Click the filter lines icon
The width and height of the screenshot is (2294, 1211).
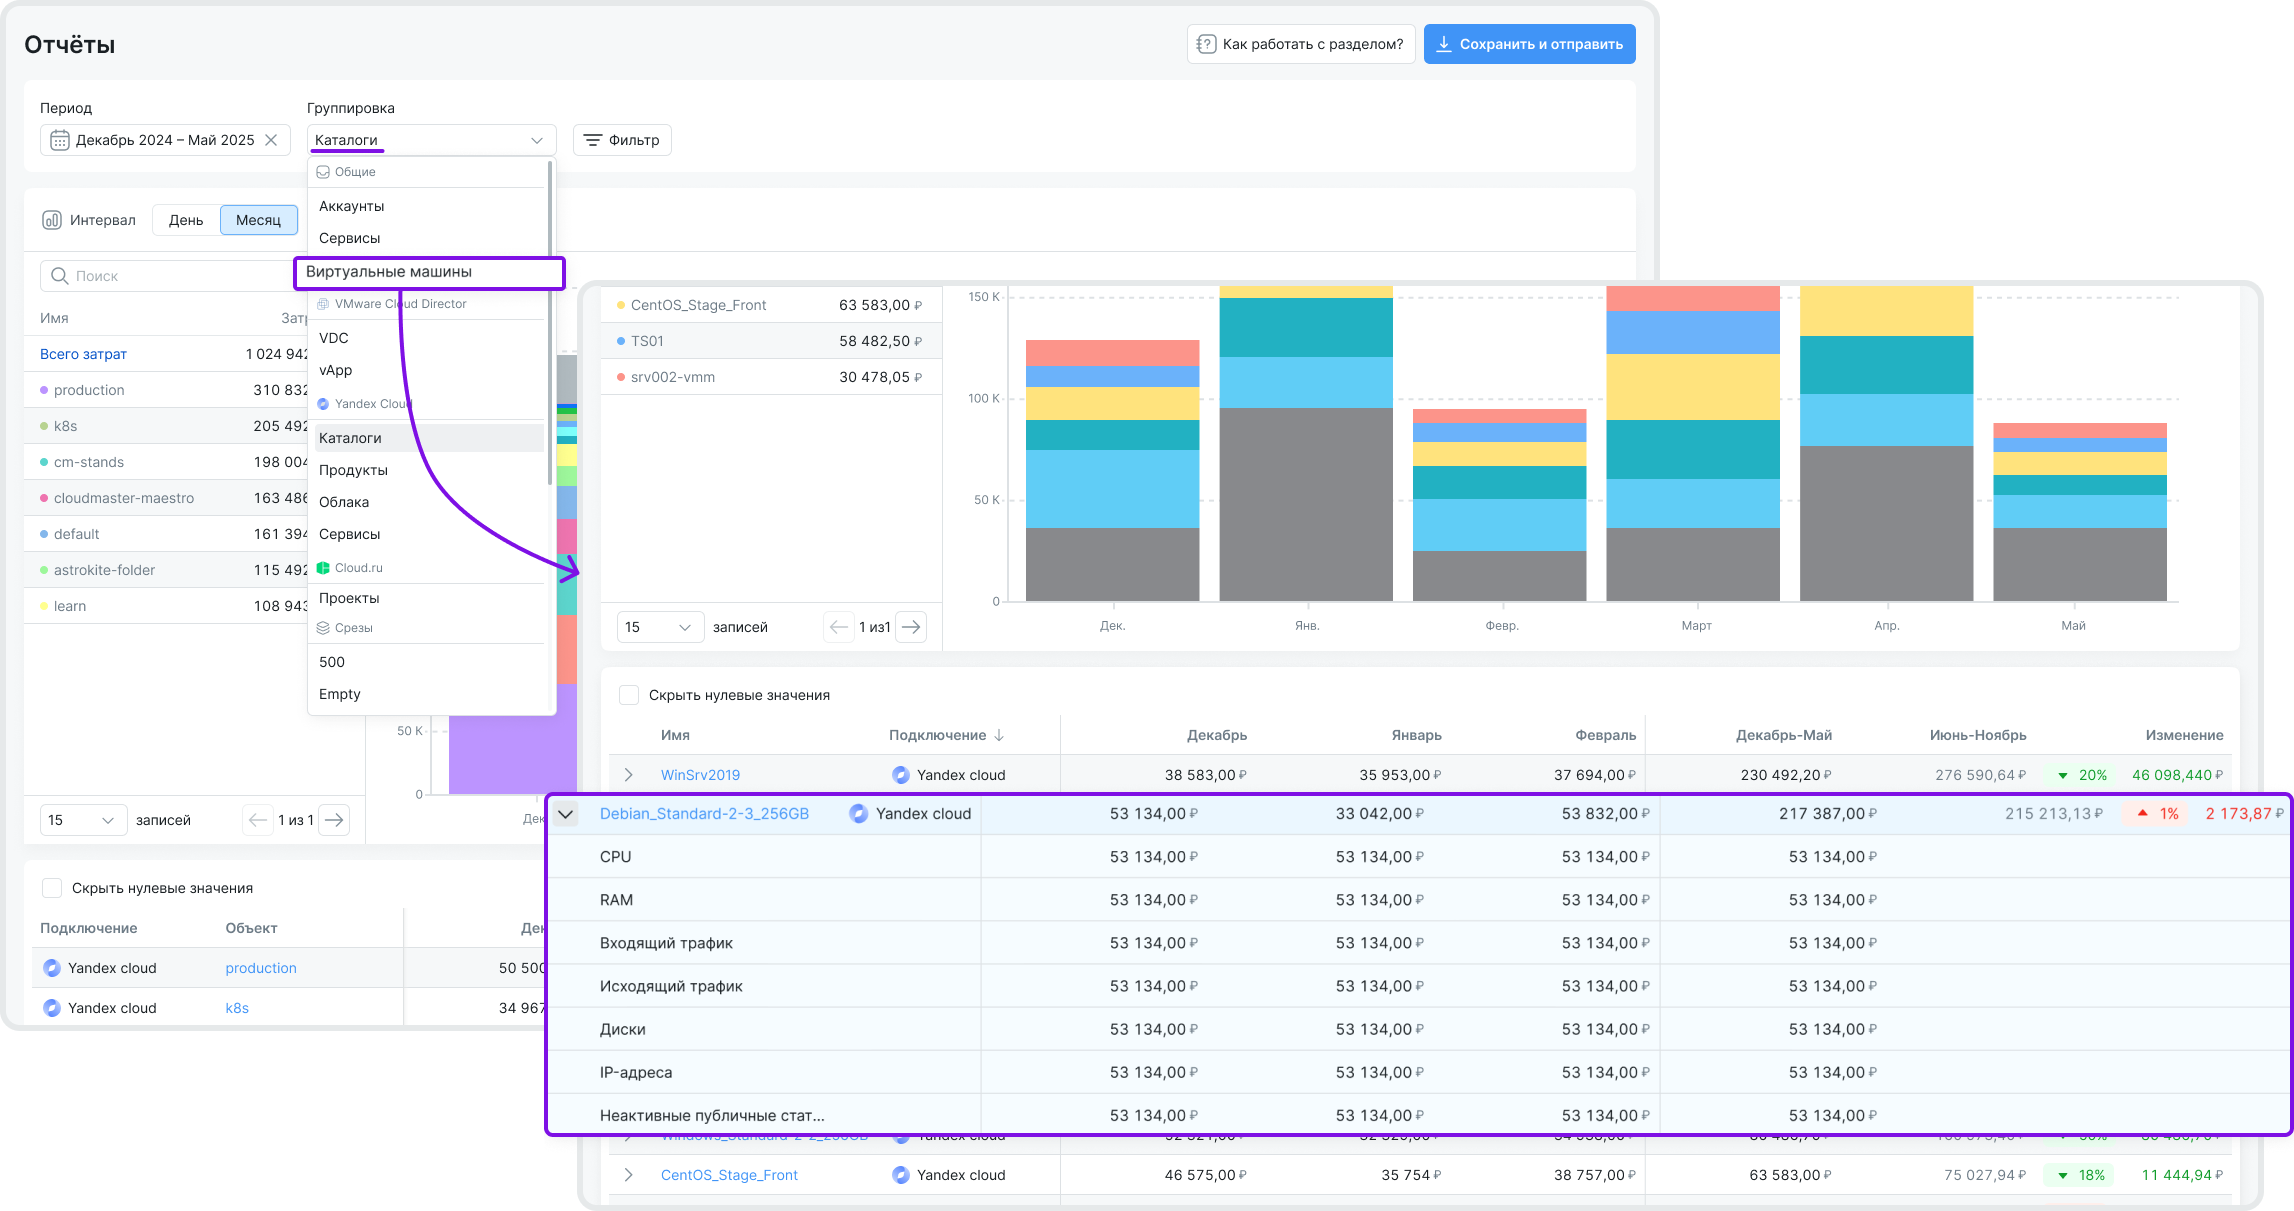click(x=593, y=140)
